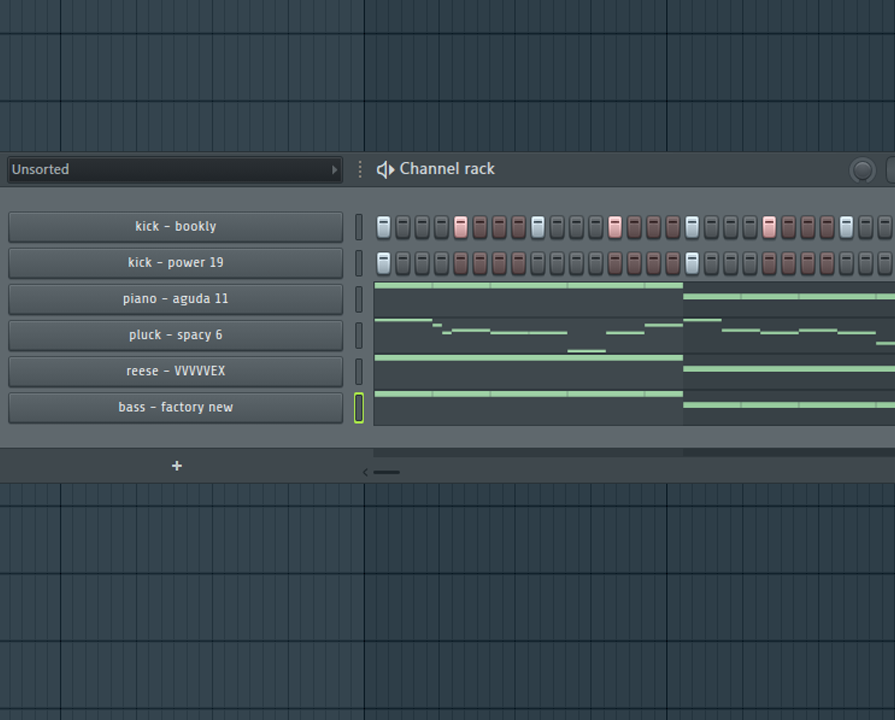
Task: Click the horizontal scrollbar handle under the rack
Action: click(387, 472)
